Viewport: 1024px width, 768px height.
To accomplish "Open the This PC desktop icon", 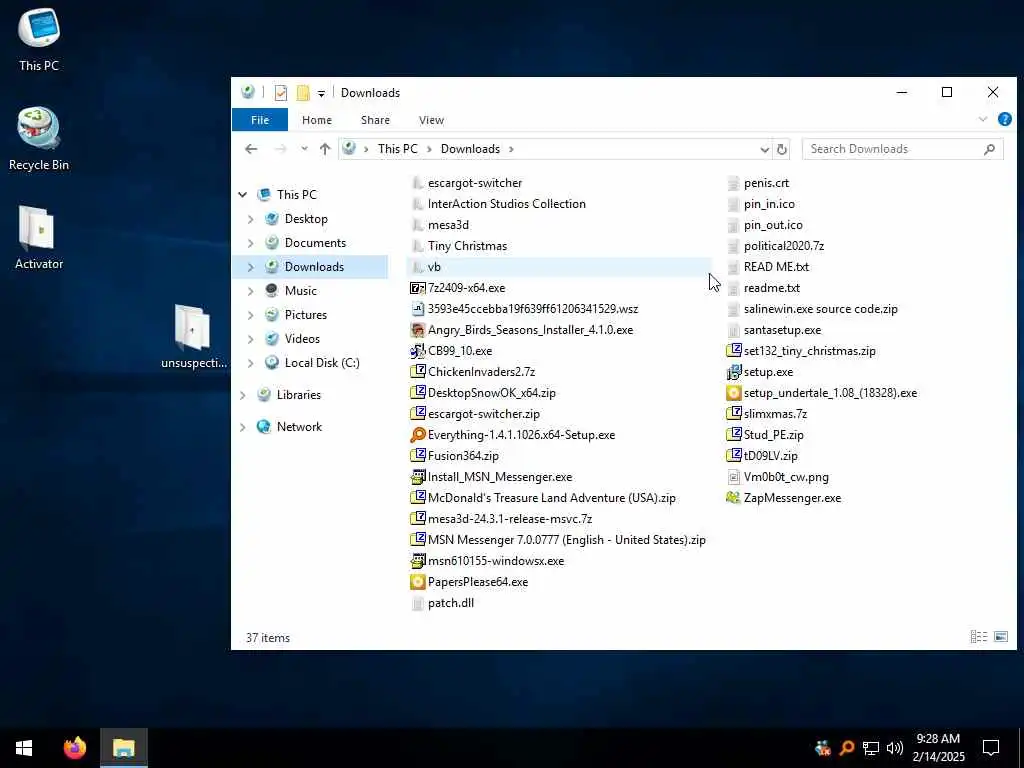I will coord(39,40).
